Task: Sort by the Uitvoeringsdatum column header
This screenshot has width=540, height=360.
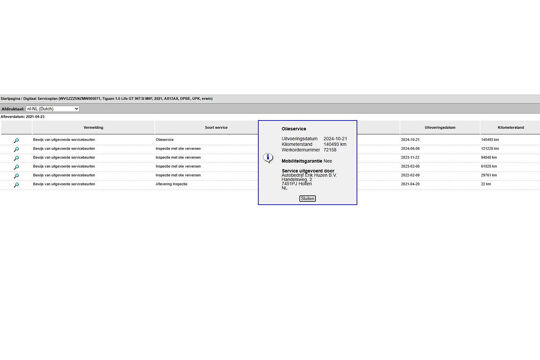Action: pos(440,127)
